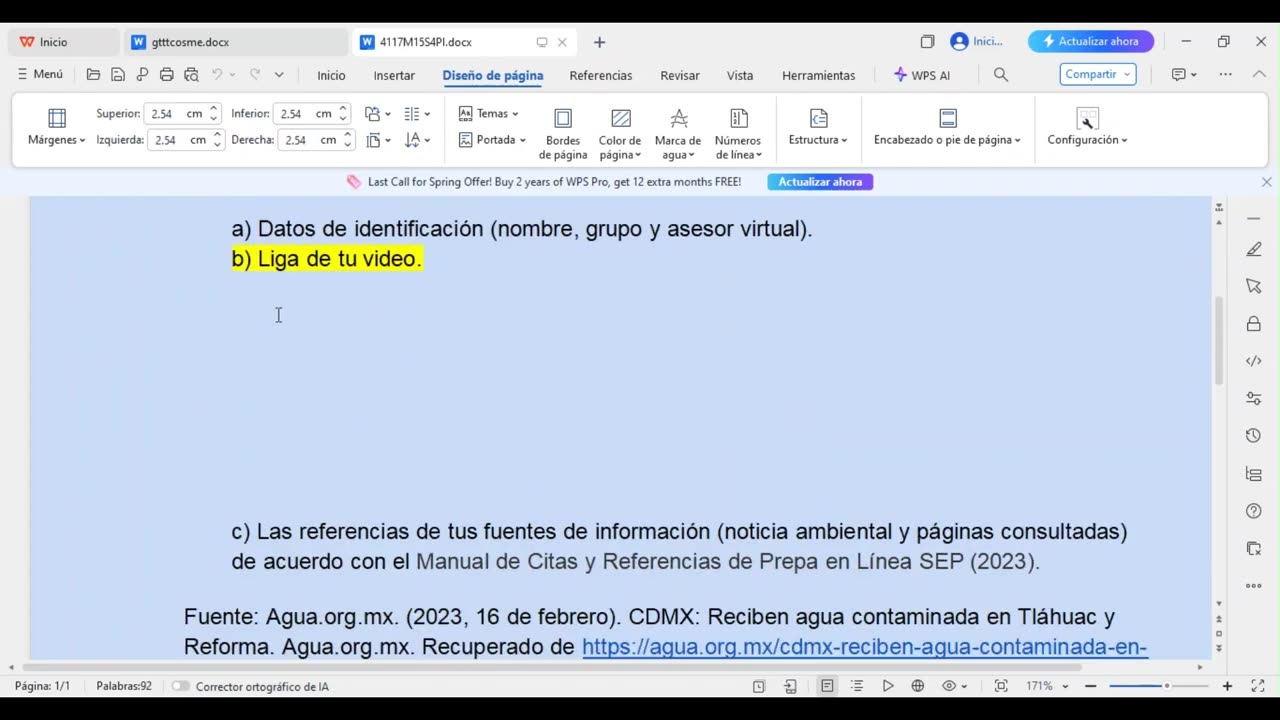
Task: Open Bordes de página tool
Action: [563, 134]
